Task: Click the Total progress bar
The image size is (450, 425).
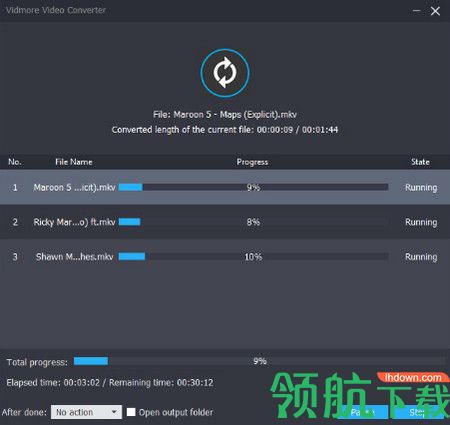Action: pyautogui.click(x=259, y=361)
